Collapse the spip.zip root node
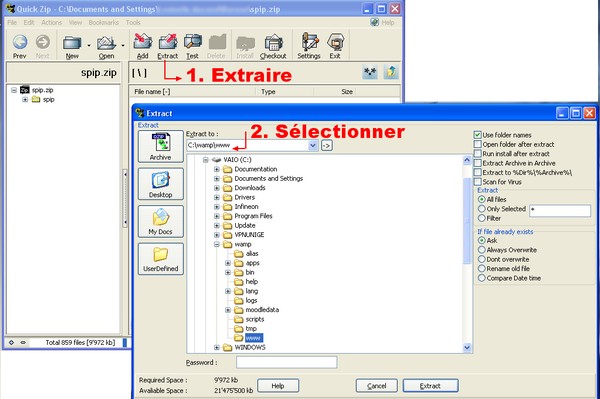600x399 pixels. pos(14,90)
